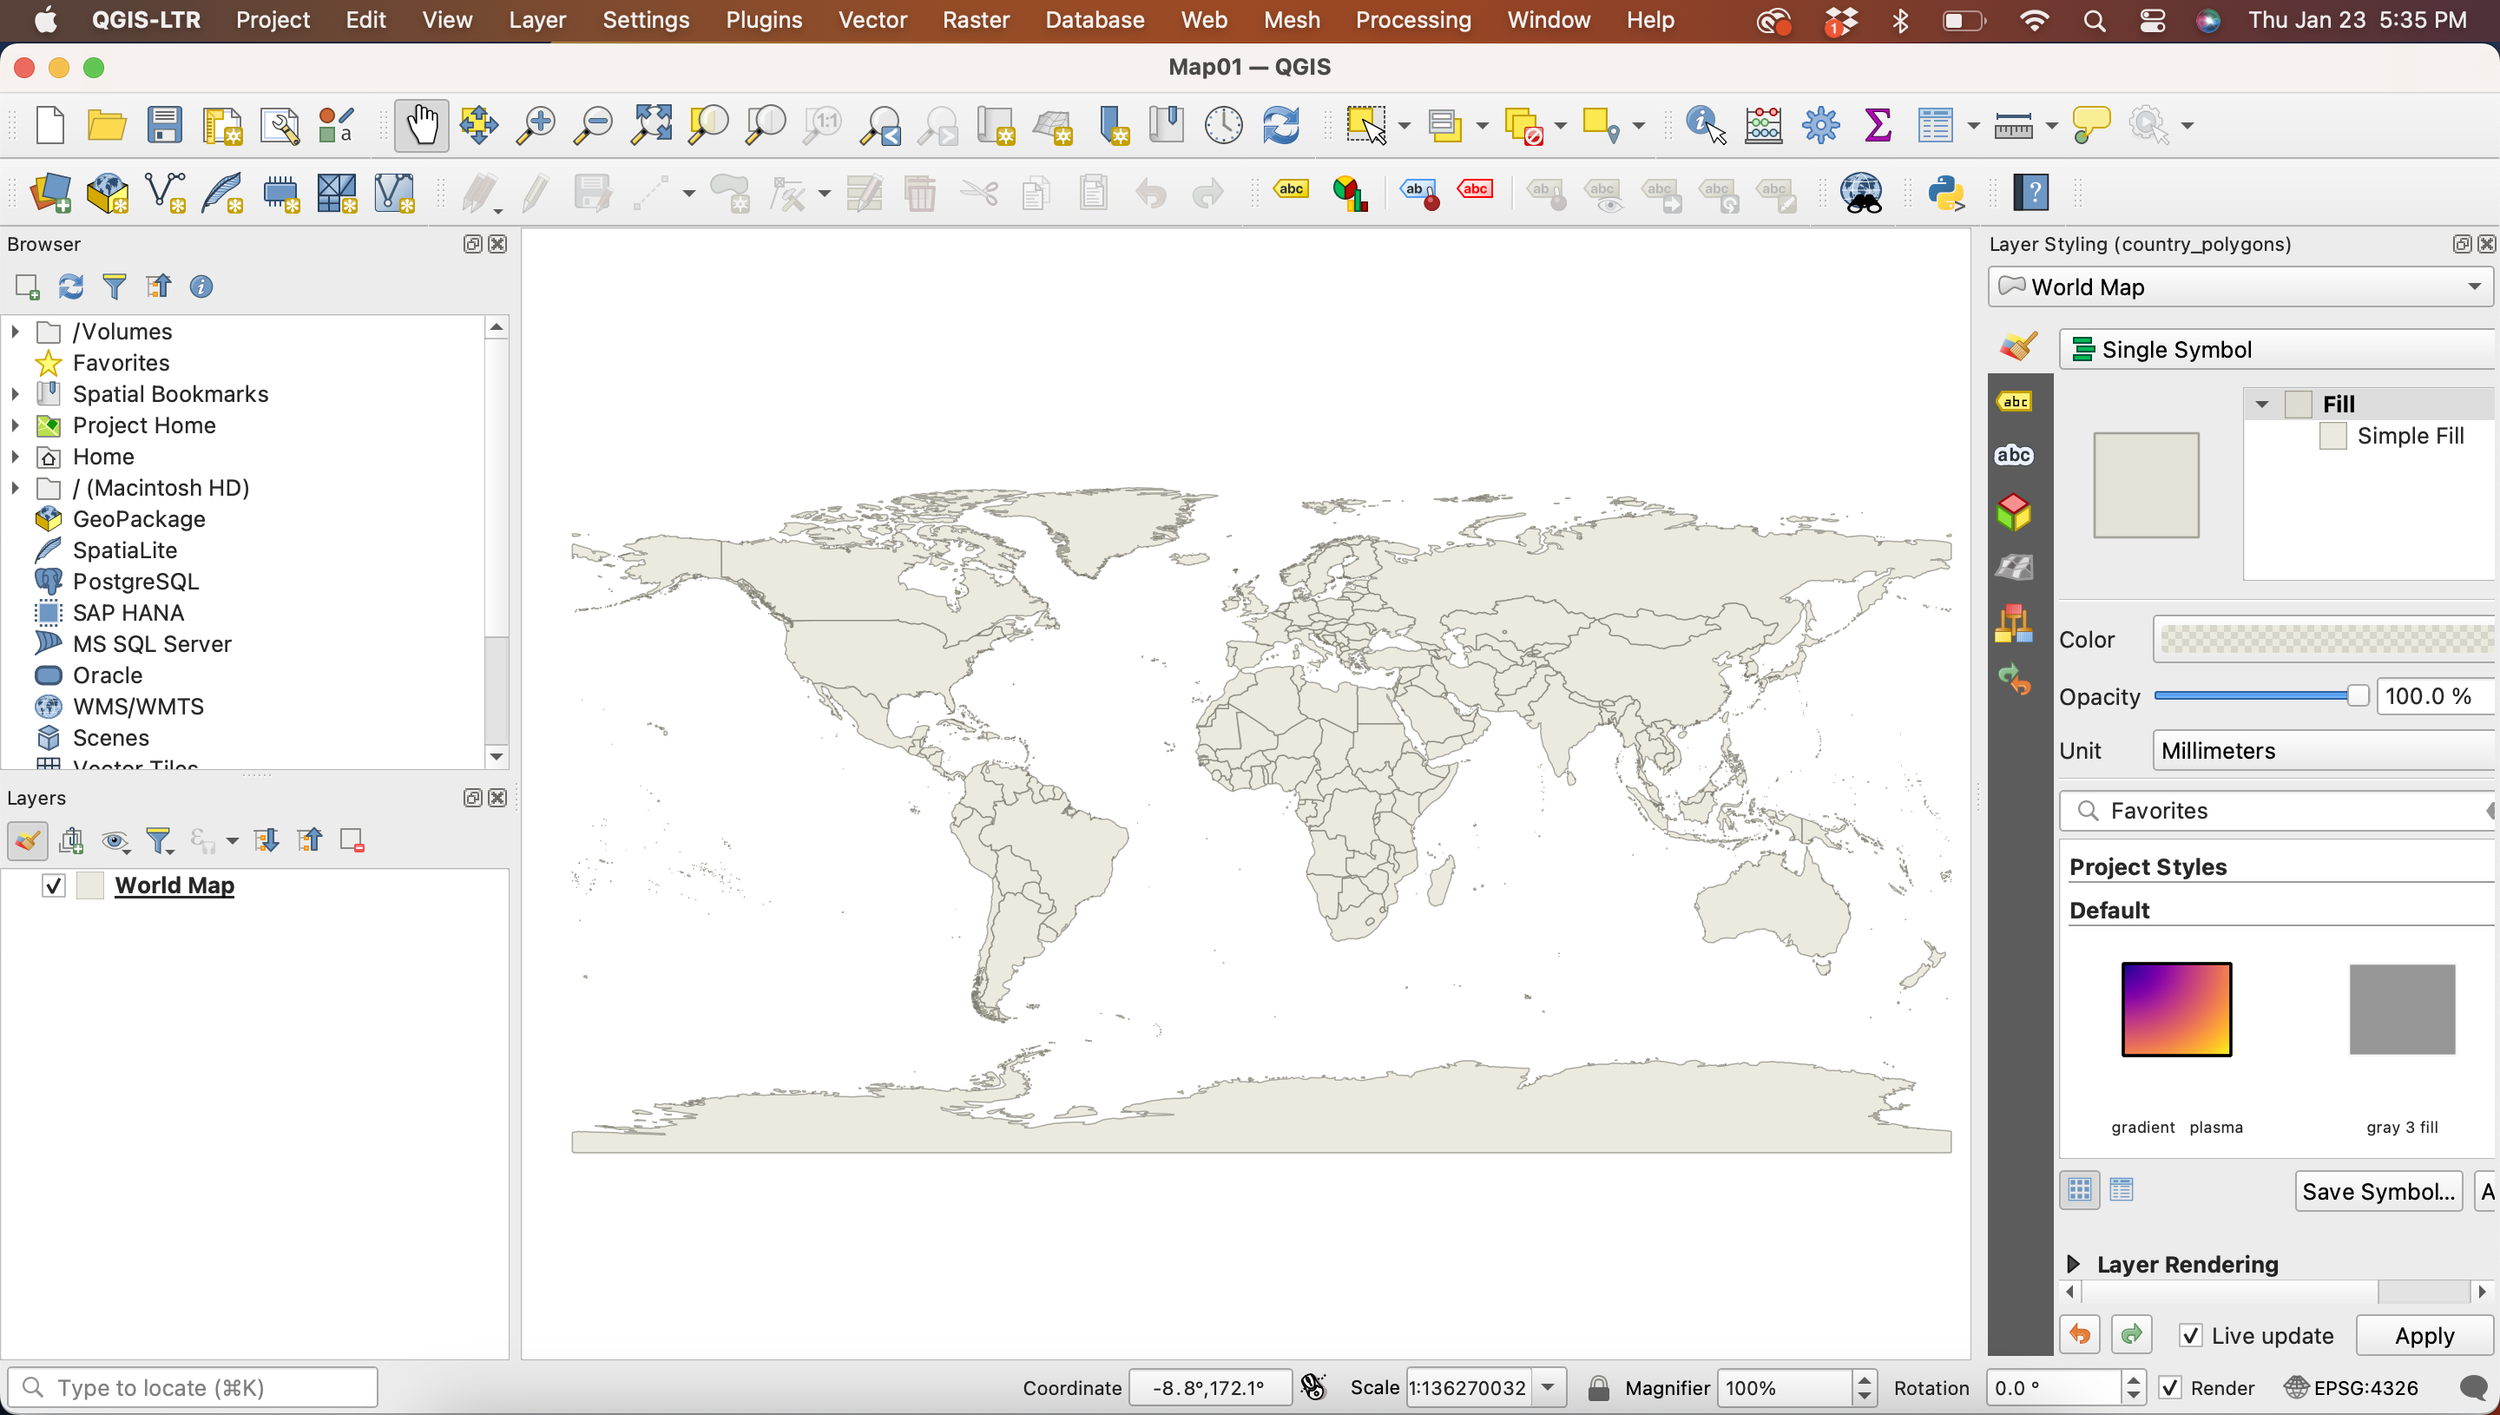This screenshot has height=1415, width=2500.
Task: Select the Pan Map tool
Action: click(421, 124)
